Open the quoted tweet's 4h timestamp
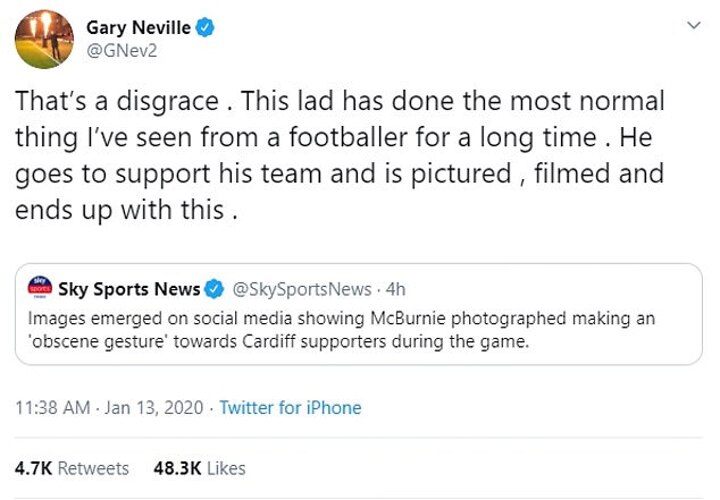The width and height of the screenshot is (720, 500). [x=395, y=290]
